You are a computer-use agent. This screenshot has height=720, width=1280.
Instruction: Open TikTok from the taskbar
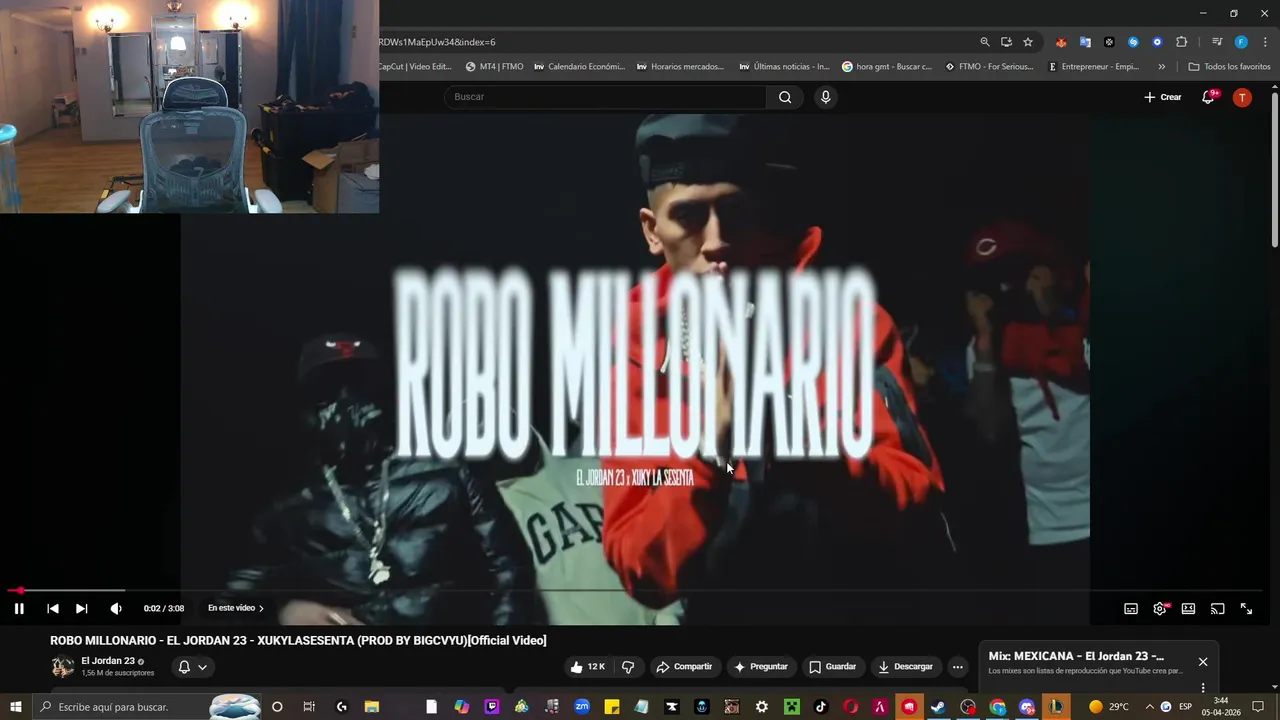point(821,707)
